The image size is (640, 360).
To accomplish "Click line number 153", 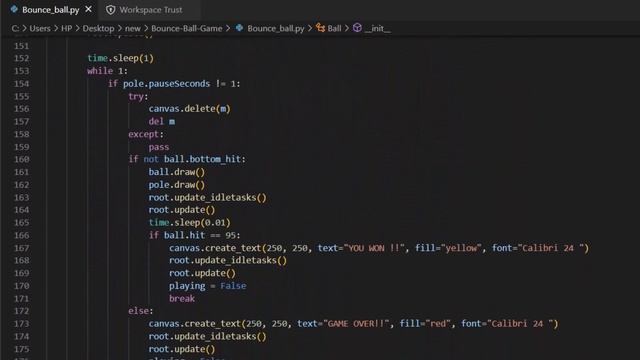I will (22, 71).
